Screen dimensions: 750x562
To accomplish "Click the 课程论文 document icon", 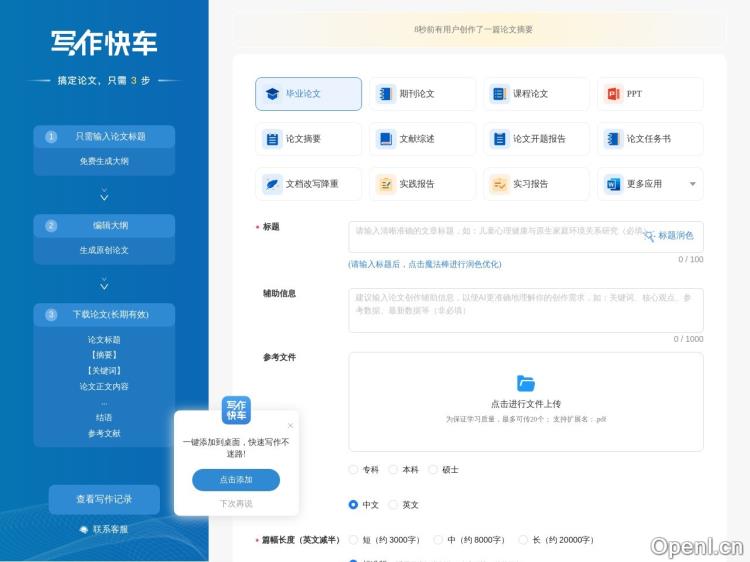I will pos(499,94).
